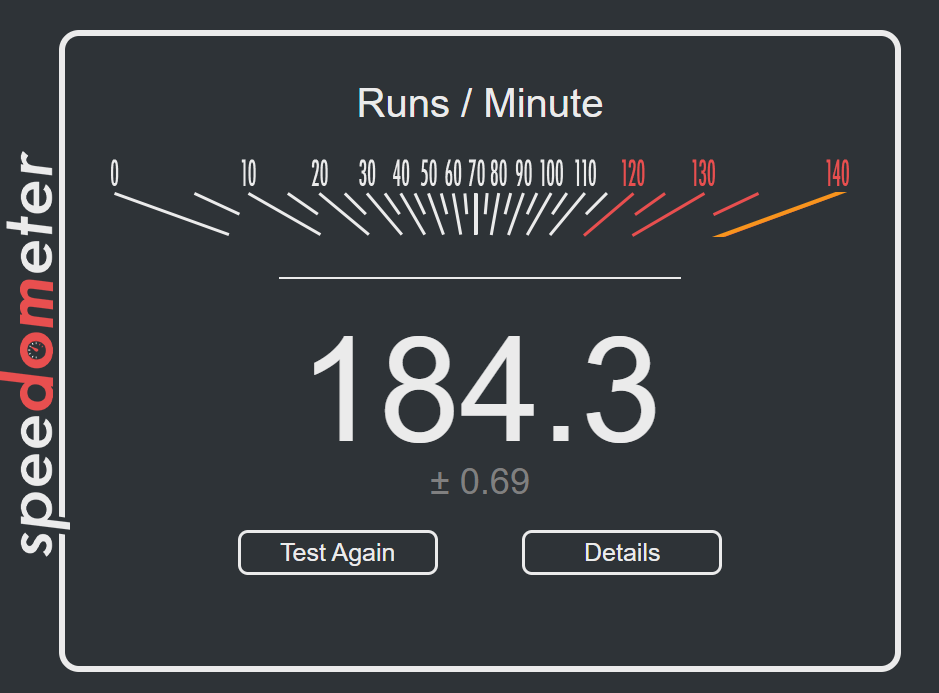Open the Details view
The width and height of the screenshot is (939, 693).
[621, 553]
